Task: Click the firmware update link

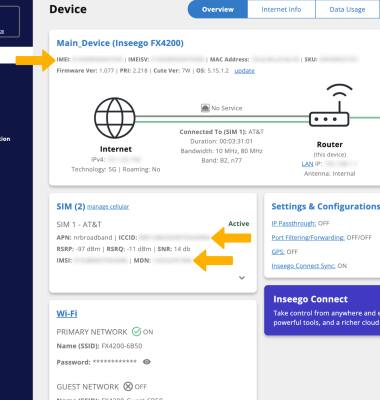Action: [x=244, y=71]
